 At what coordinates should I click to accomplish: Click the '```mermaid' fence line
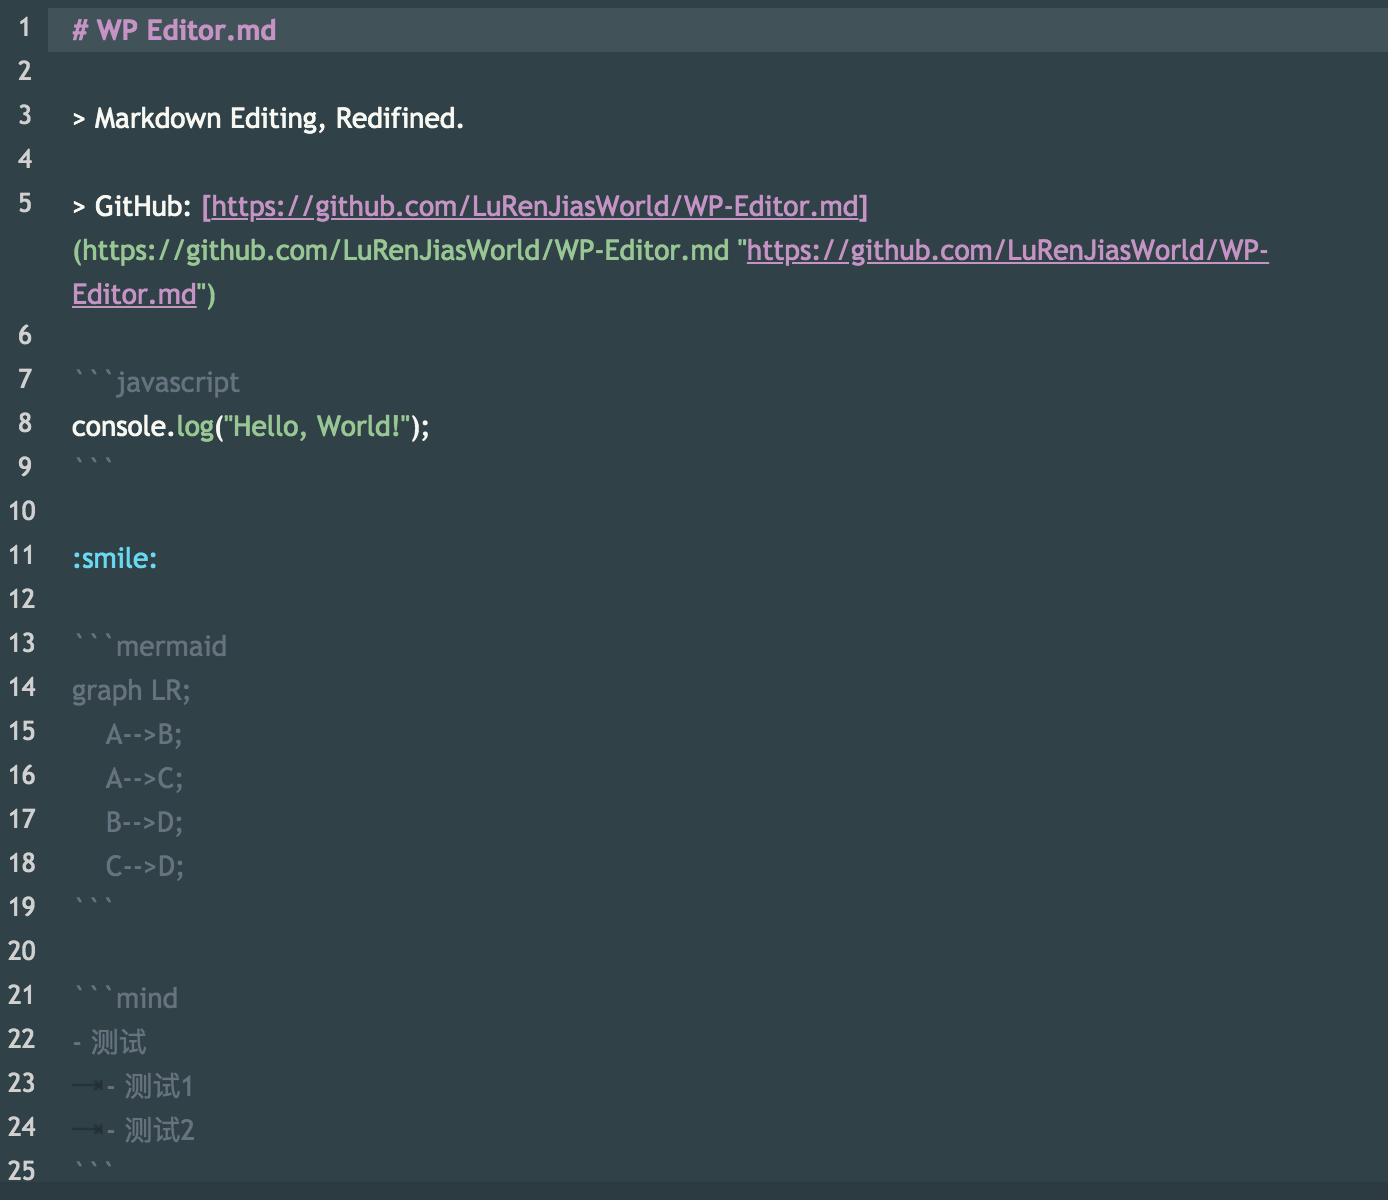coord(150,646)
